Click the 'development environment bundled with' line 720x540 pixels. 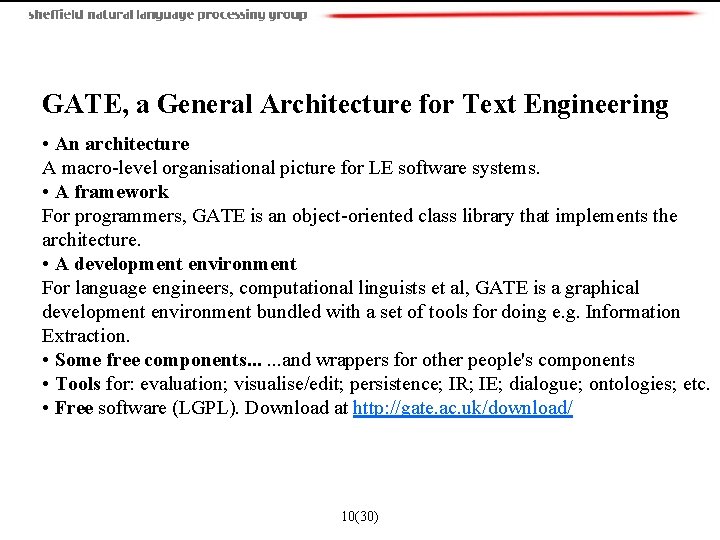[x=361, y=312]
